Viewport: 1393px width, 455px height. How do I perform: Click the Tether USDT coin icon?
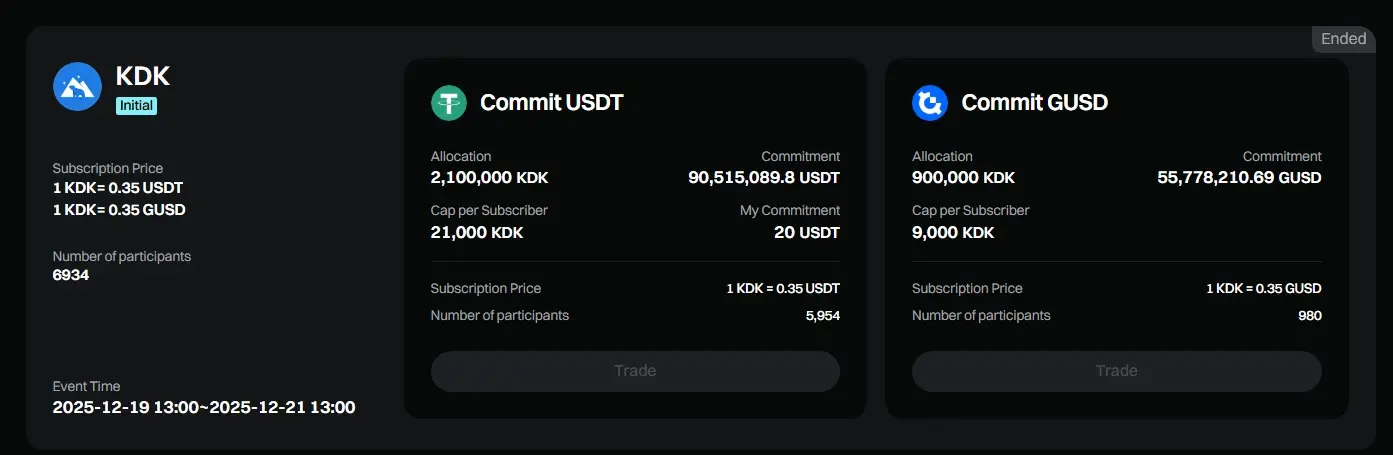coord(449,102)
